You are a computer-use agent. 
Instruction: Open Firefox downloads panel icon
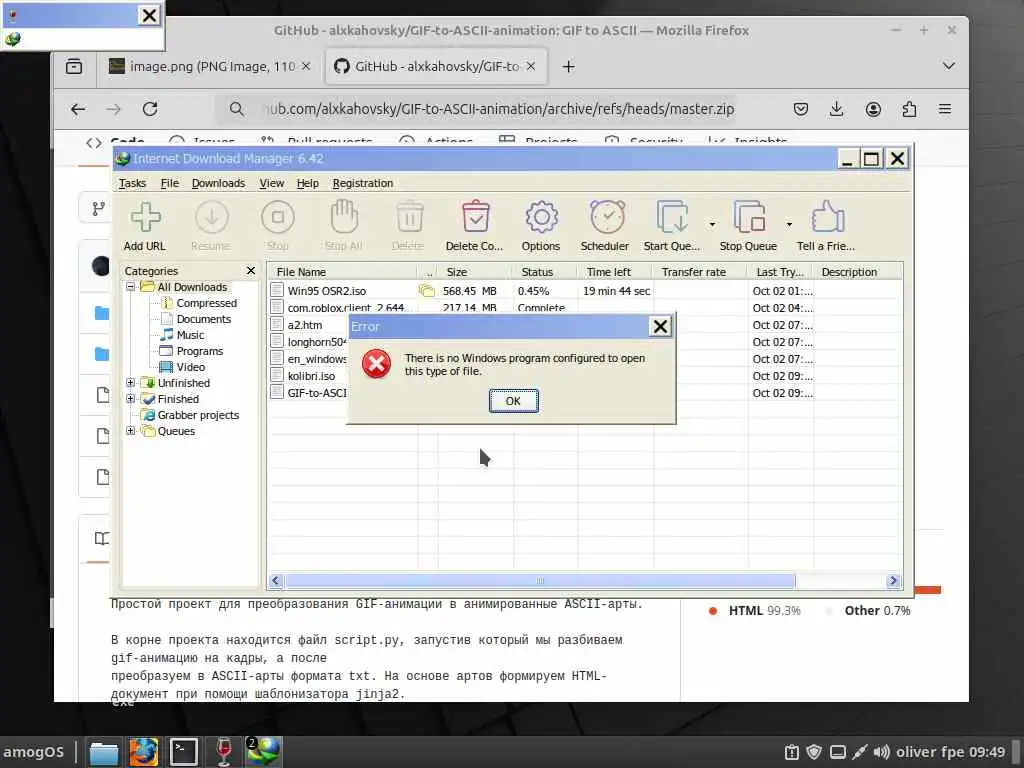click(x=836, y=109)
